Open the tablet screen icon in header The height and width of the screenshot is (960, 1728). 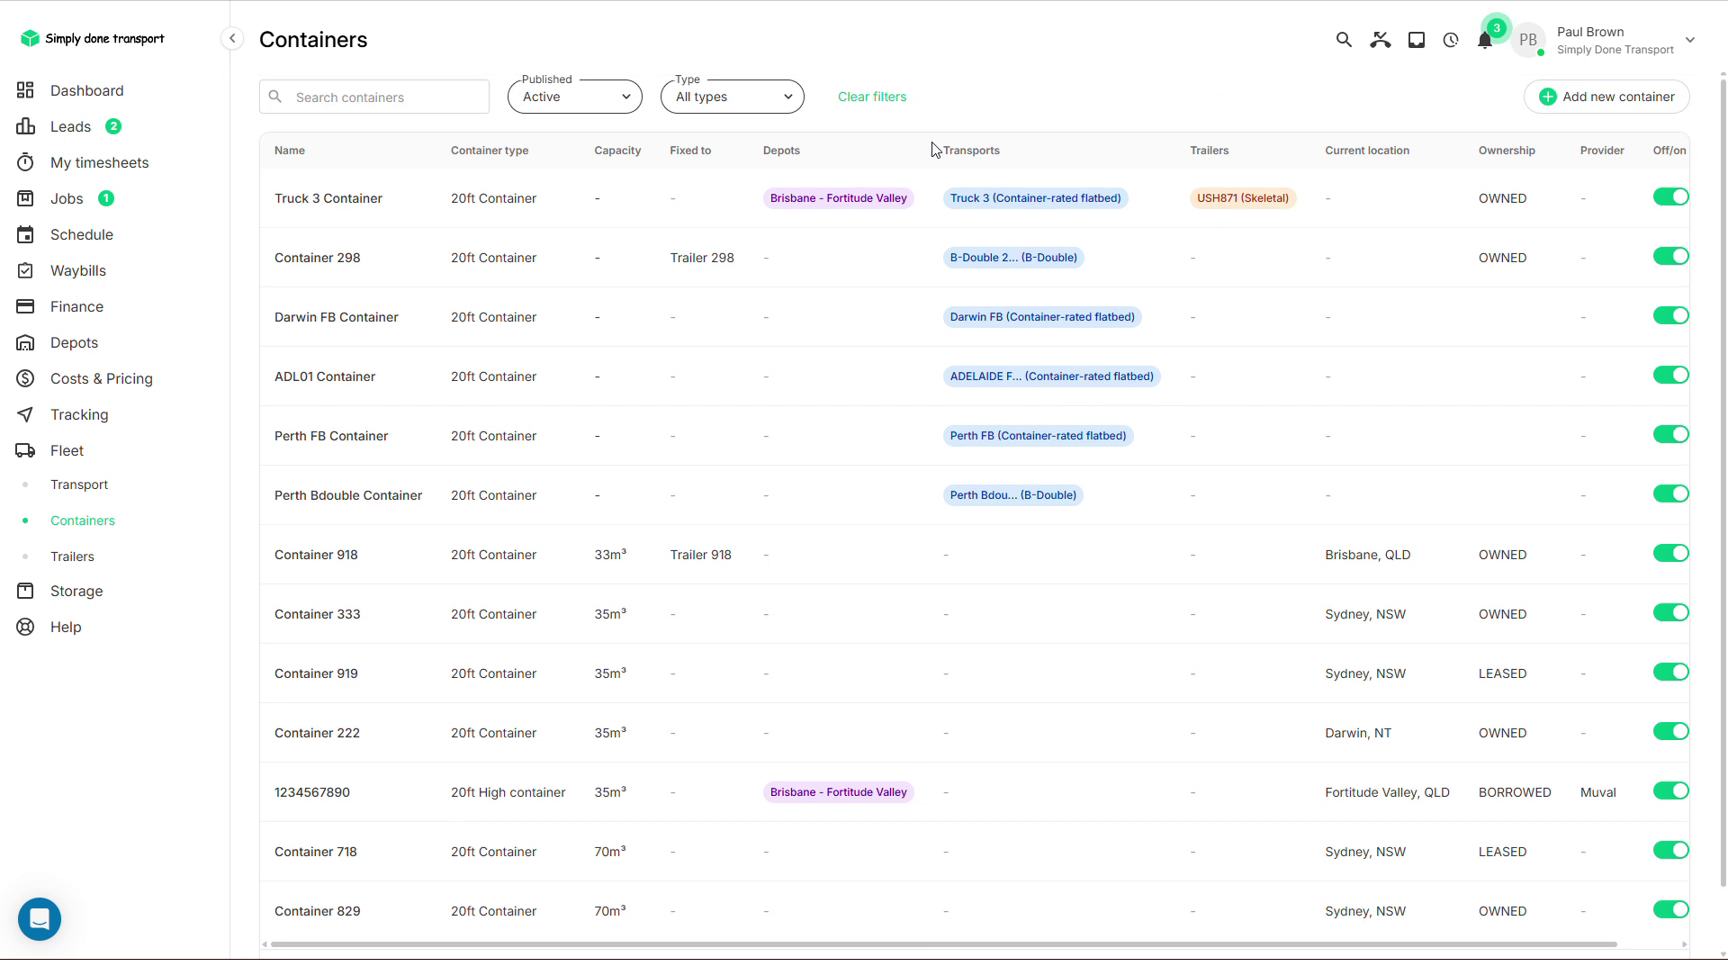pos(1416,40)
